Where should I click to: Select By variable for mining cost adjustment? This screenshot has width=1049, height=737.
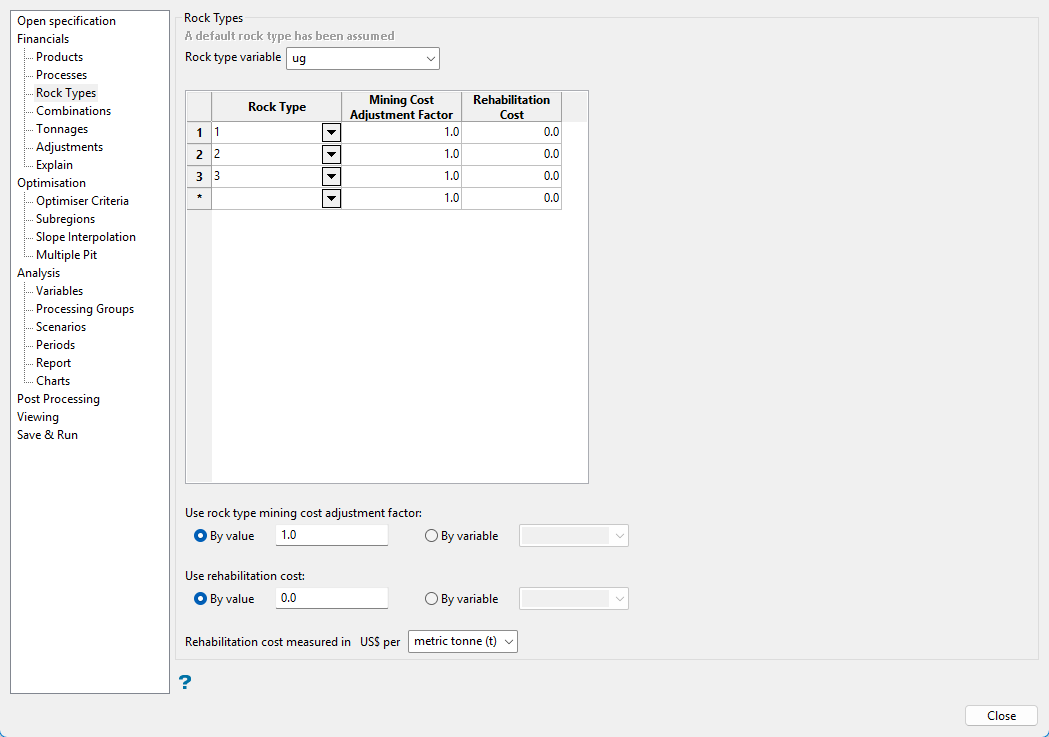[432, 536]
